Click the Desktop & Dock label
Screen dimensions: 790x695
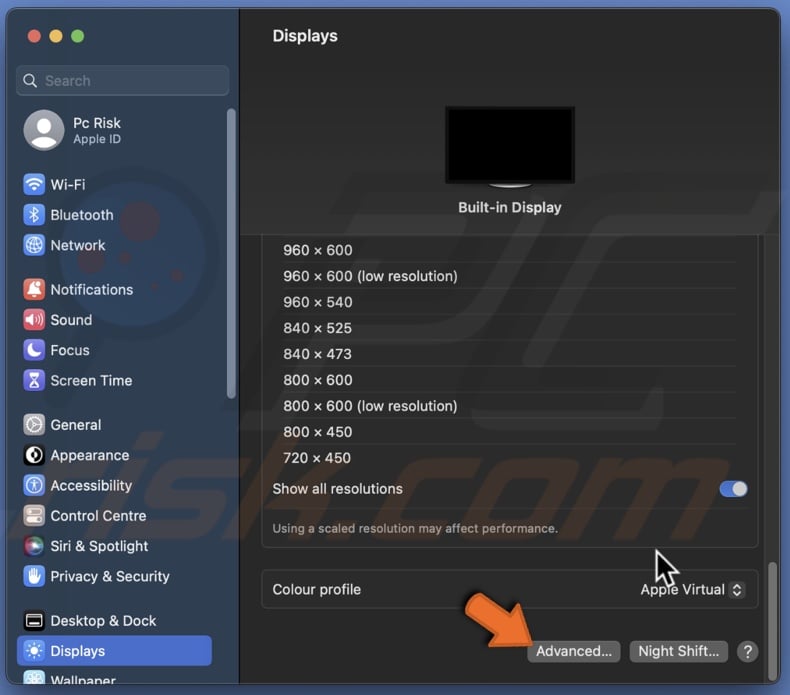(x=103, y=621)
